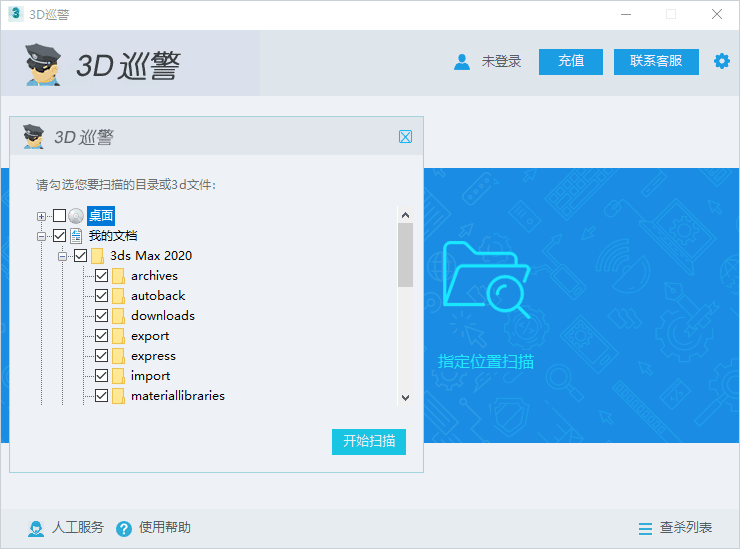Collapse the 3ds Max 2020 folder
The width and height of the screenshot is (740, 549).
pyautogui.click(x=62, y=256)
